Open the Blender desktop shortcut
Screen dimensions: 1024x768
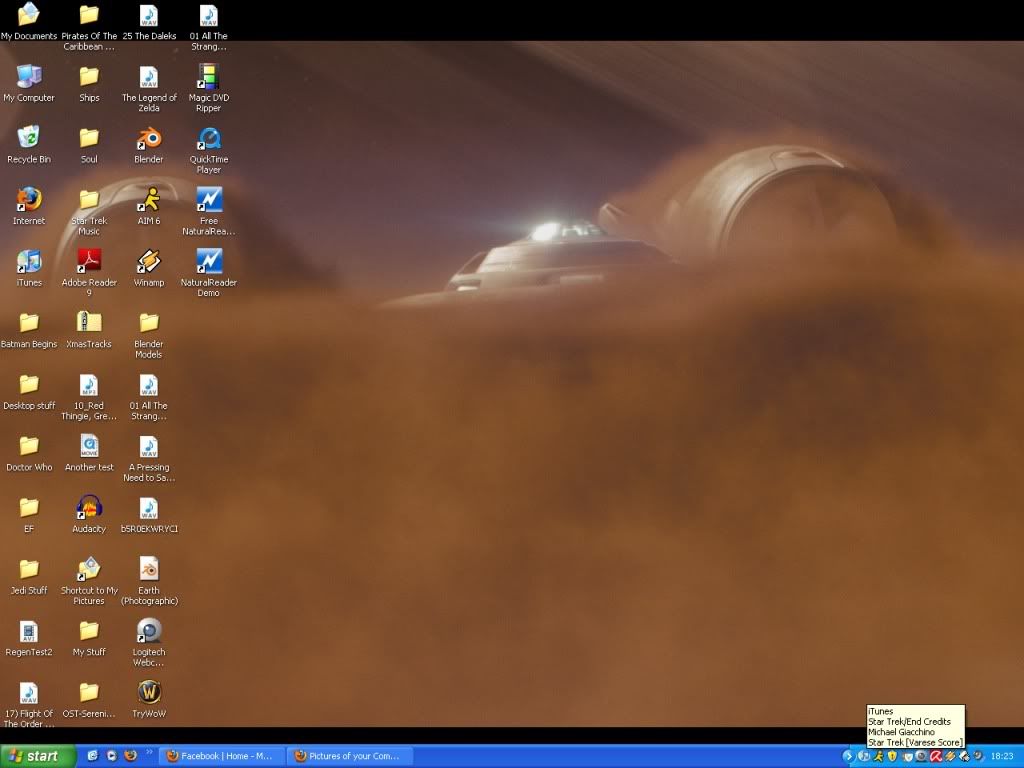click(x=149, y=139)
